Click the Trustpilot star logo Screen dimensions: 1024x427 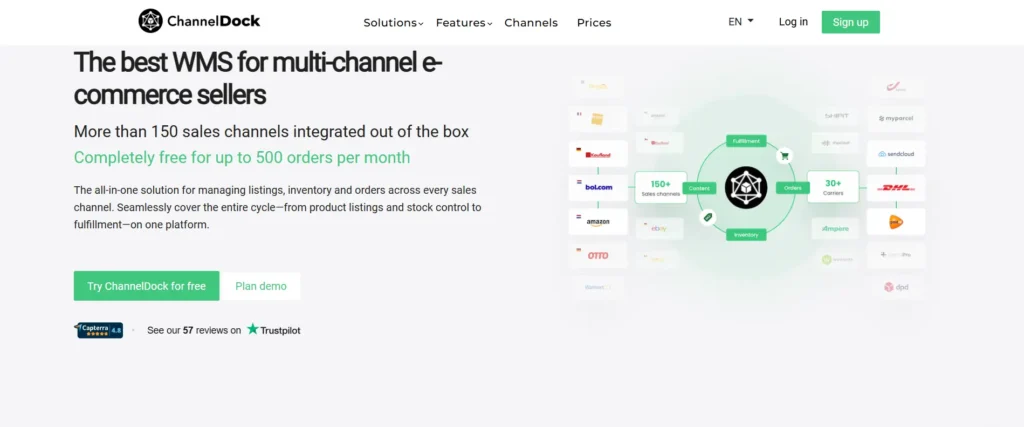pos(274,330)
